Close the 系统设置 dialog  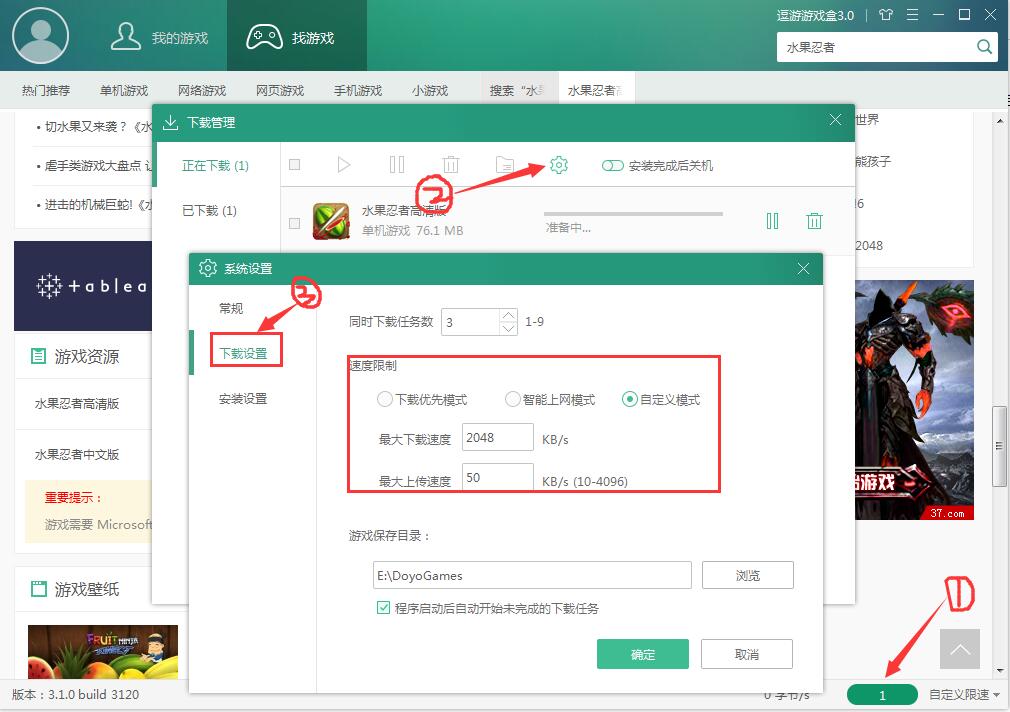point(803,269)
